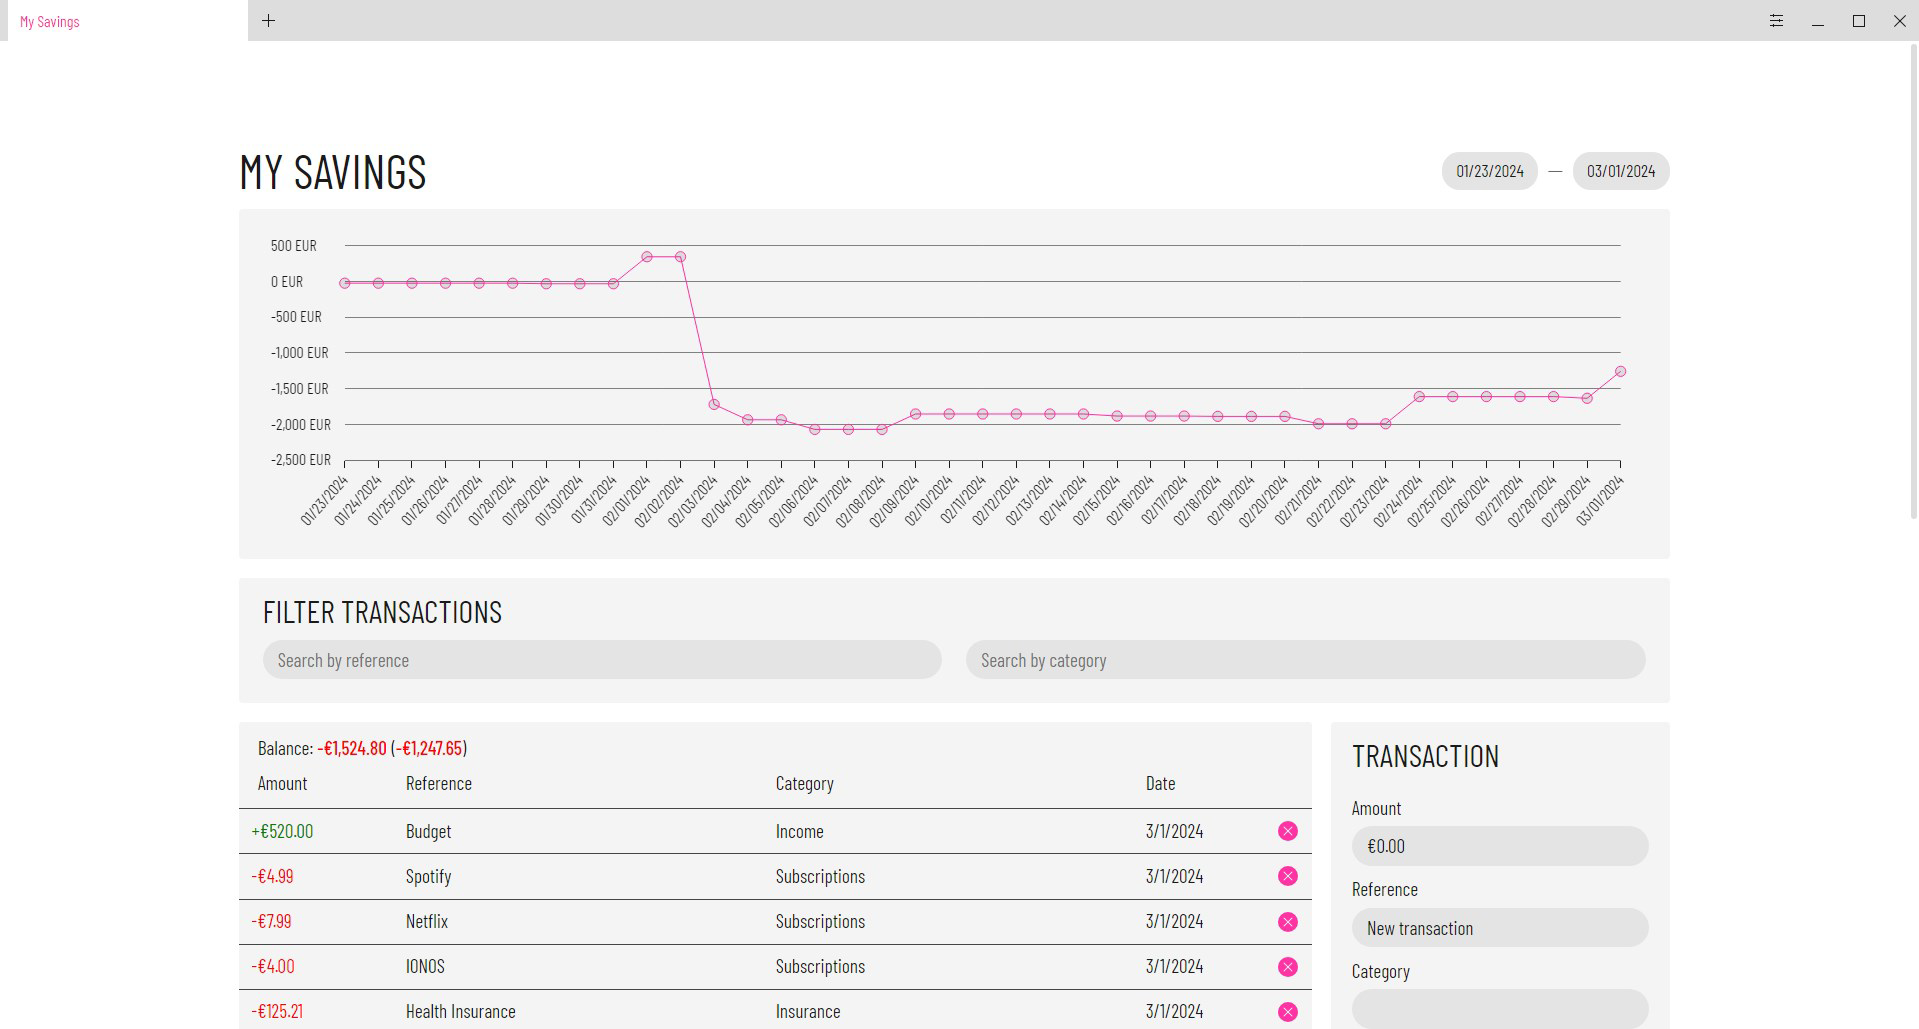This screenshot has width=1919, height=1029.
Task: Click the Date column header
Action: point(1160,783)
